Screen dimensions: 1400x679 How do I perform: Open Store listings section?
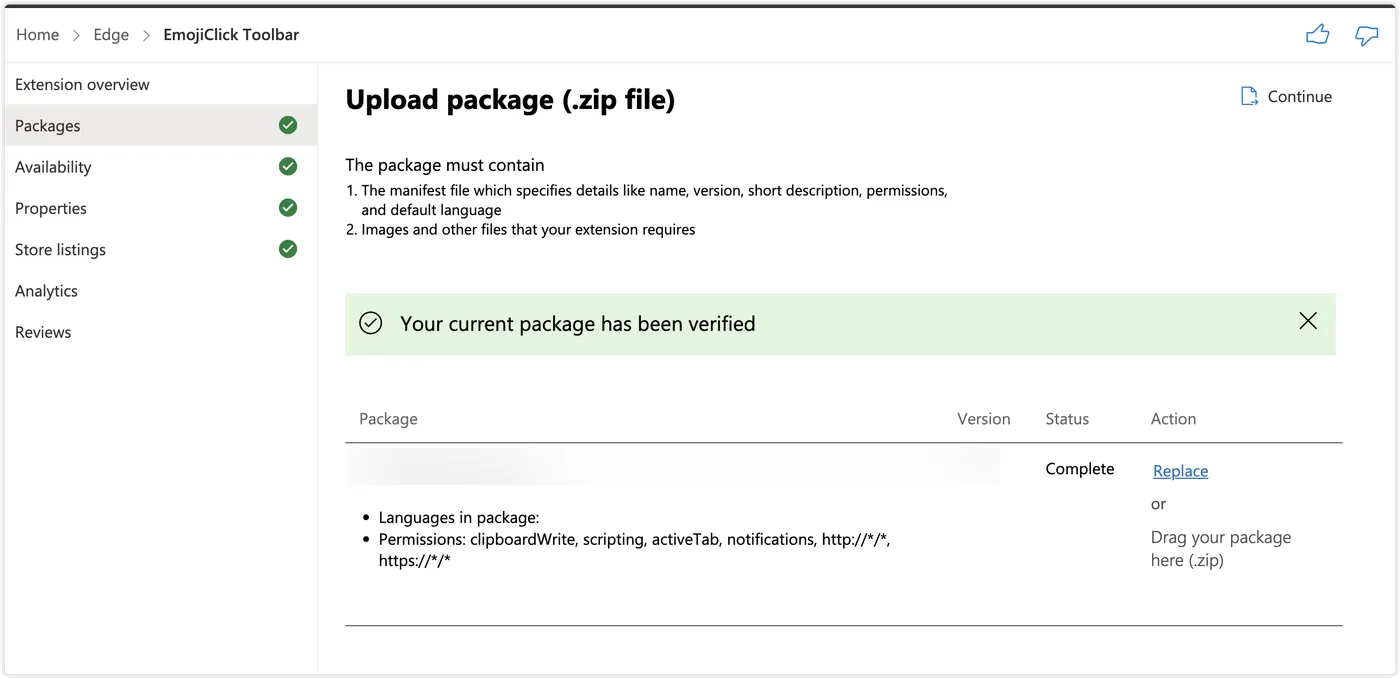point(60,249)
